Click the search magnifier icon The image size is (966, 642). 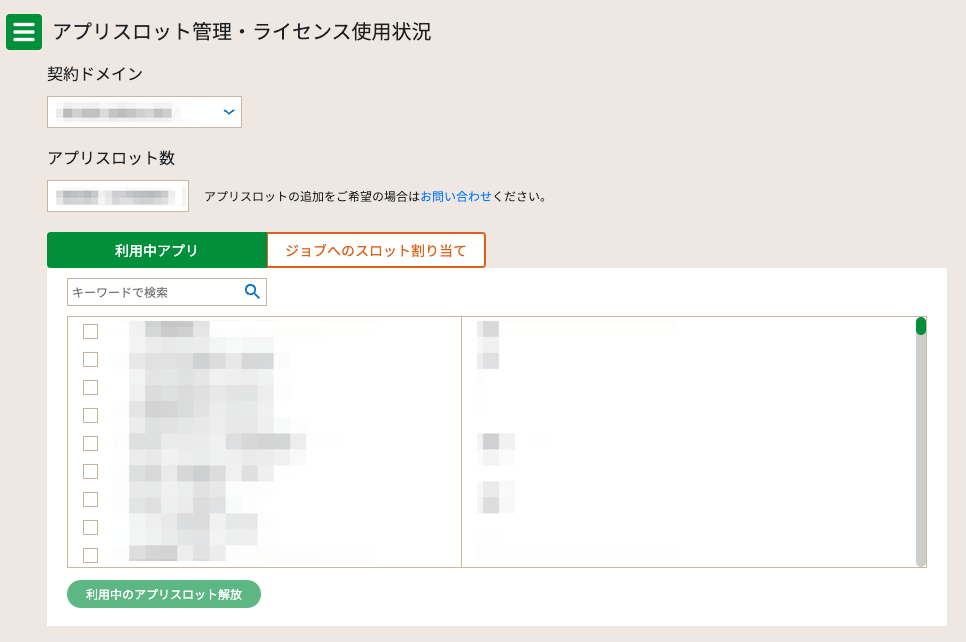(252, 291)
